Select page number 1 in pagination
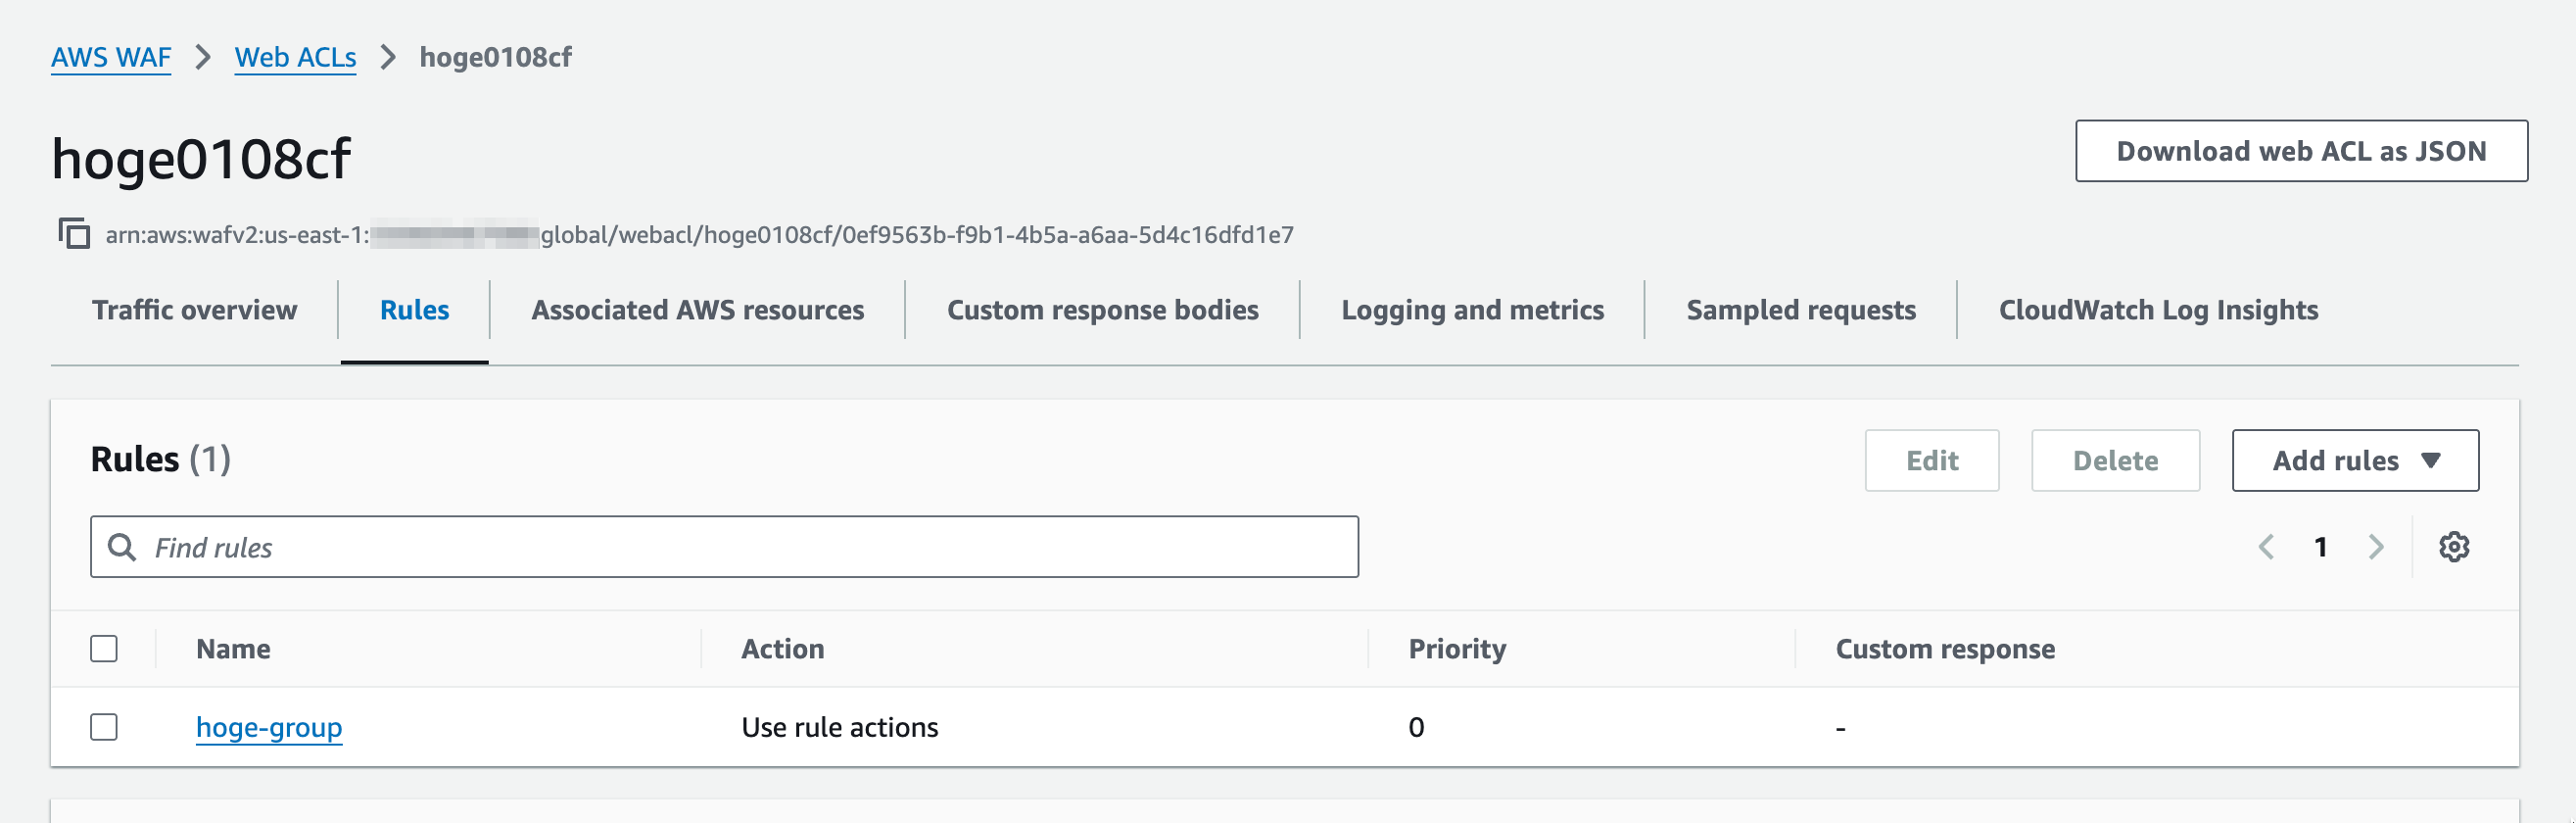 coord(2320,547)
